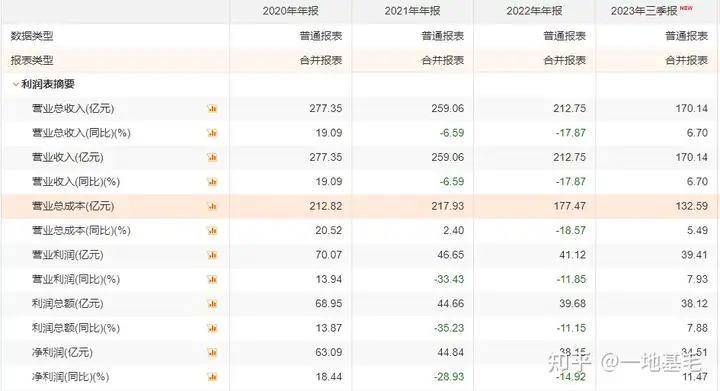This screenshot has height=391, width=720.
Task: Click the 报表类型 row label
Action: tap(32, 60)
